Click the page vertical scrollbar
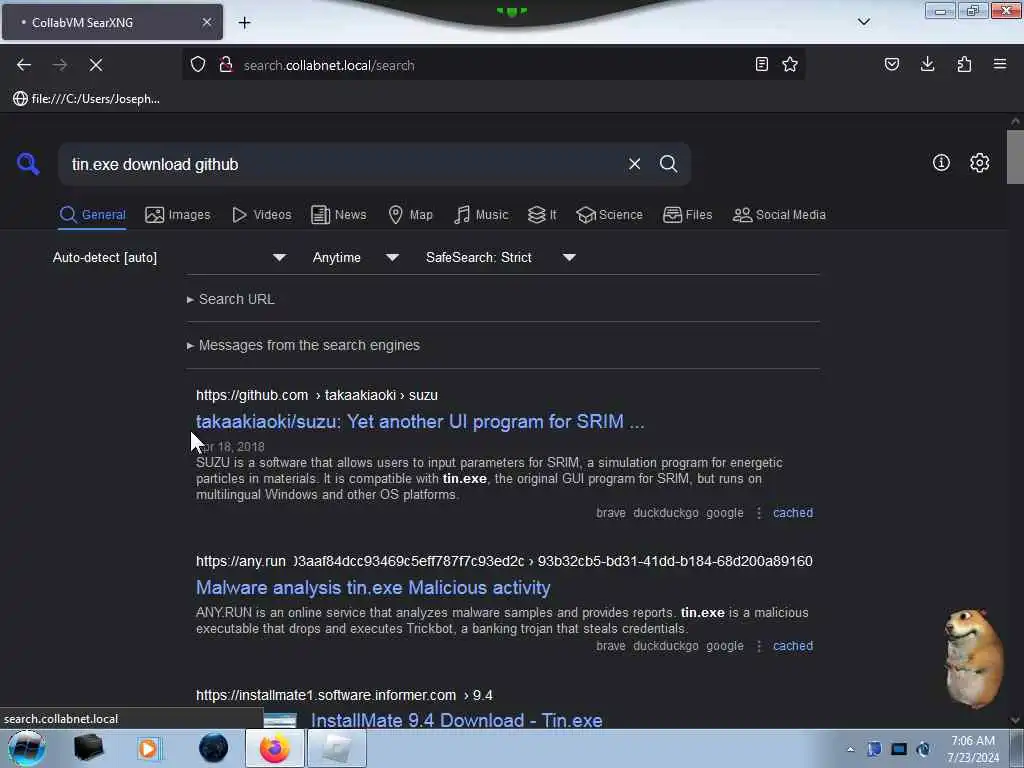Screen dimensions: 1024x768 coord(1015,157)
